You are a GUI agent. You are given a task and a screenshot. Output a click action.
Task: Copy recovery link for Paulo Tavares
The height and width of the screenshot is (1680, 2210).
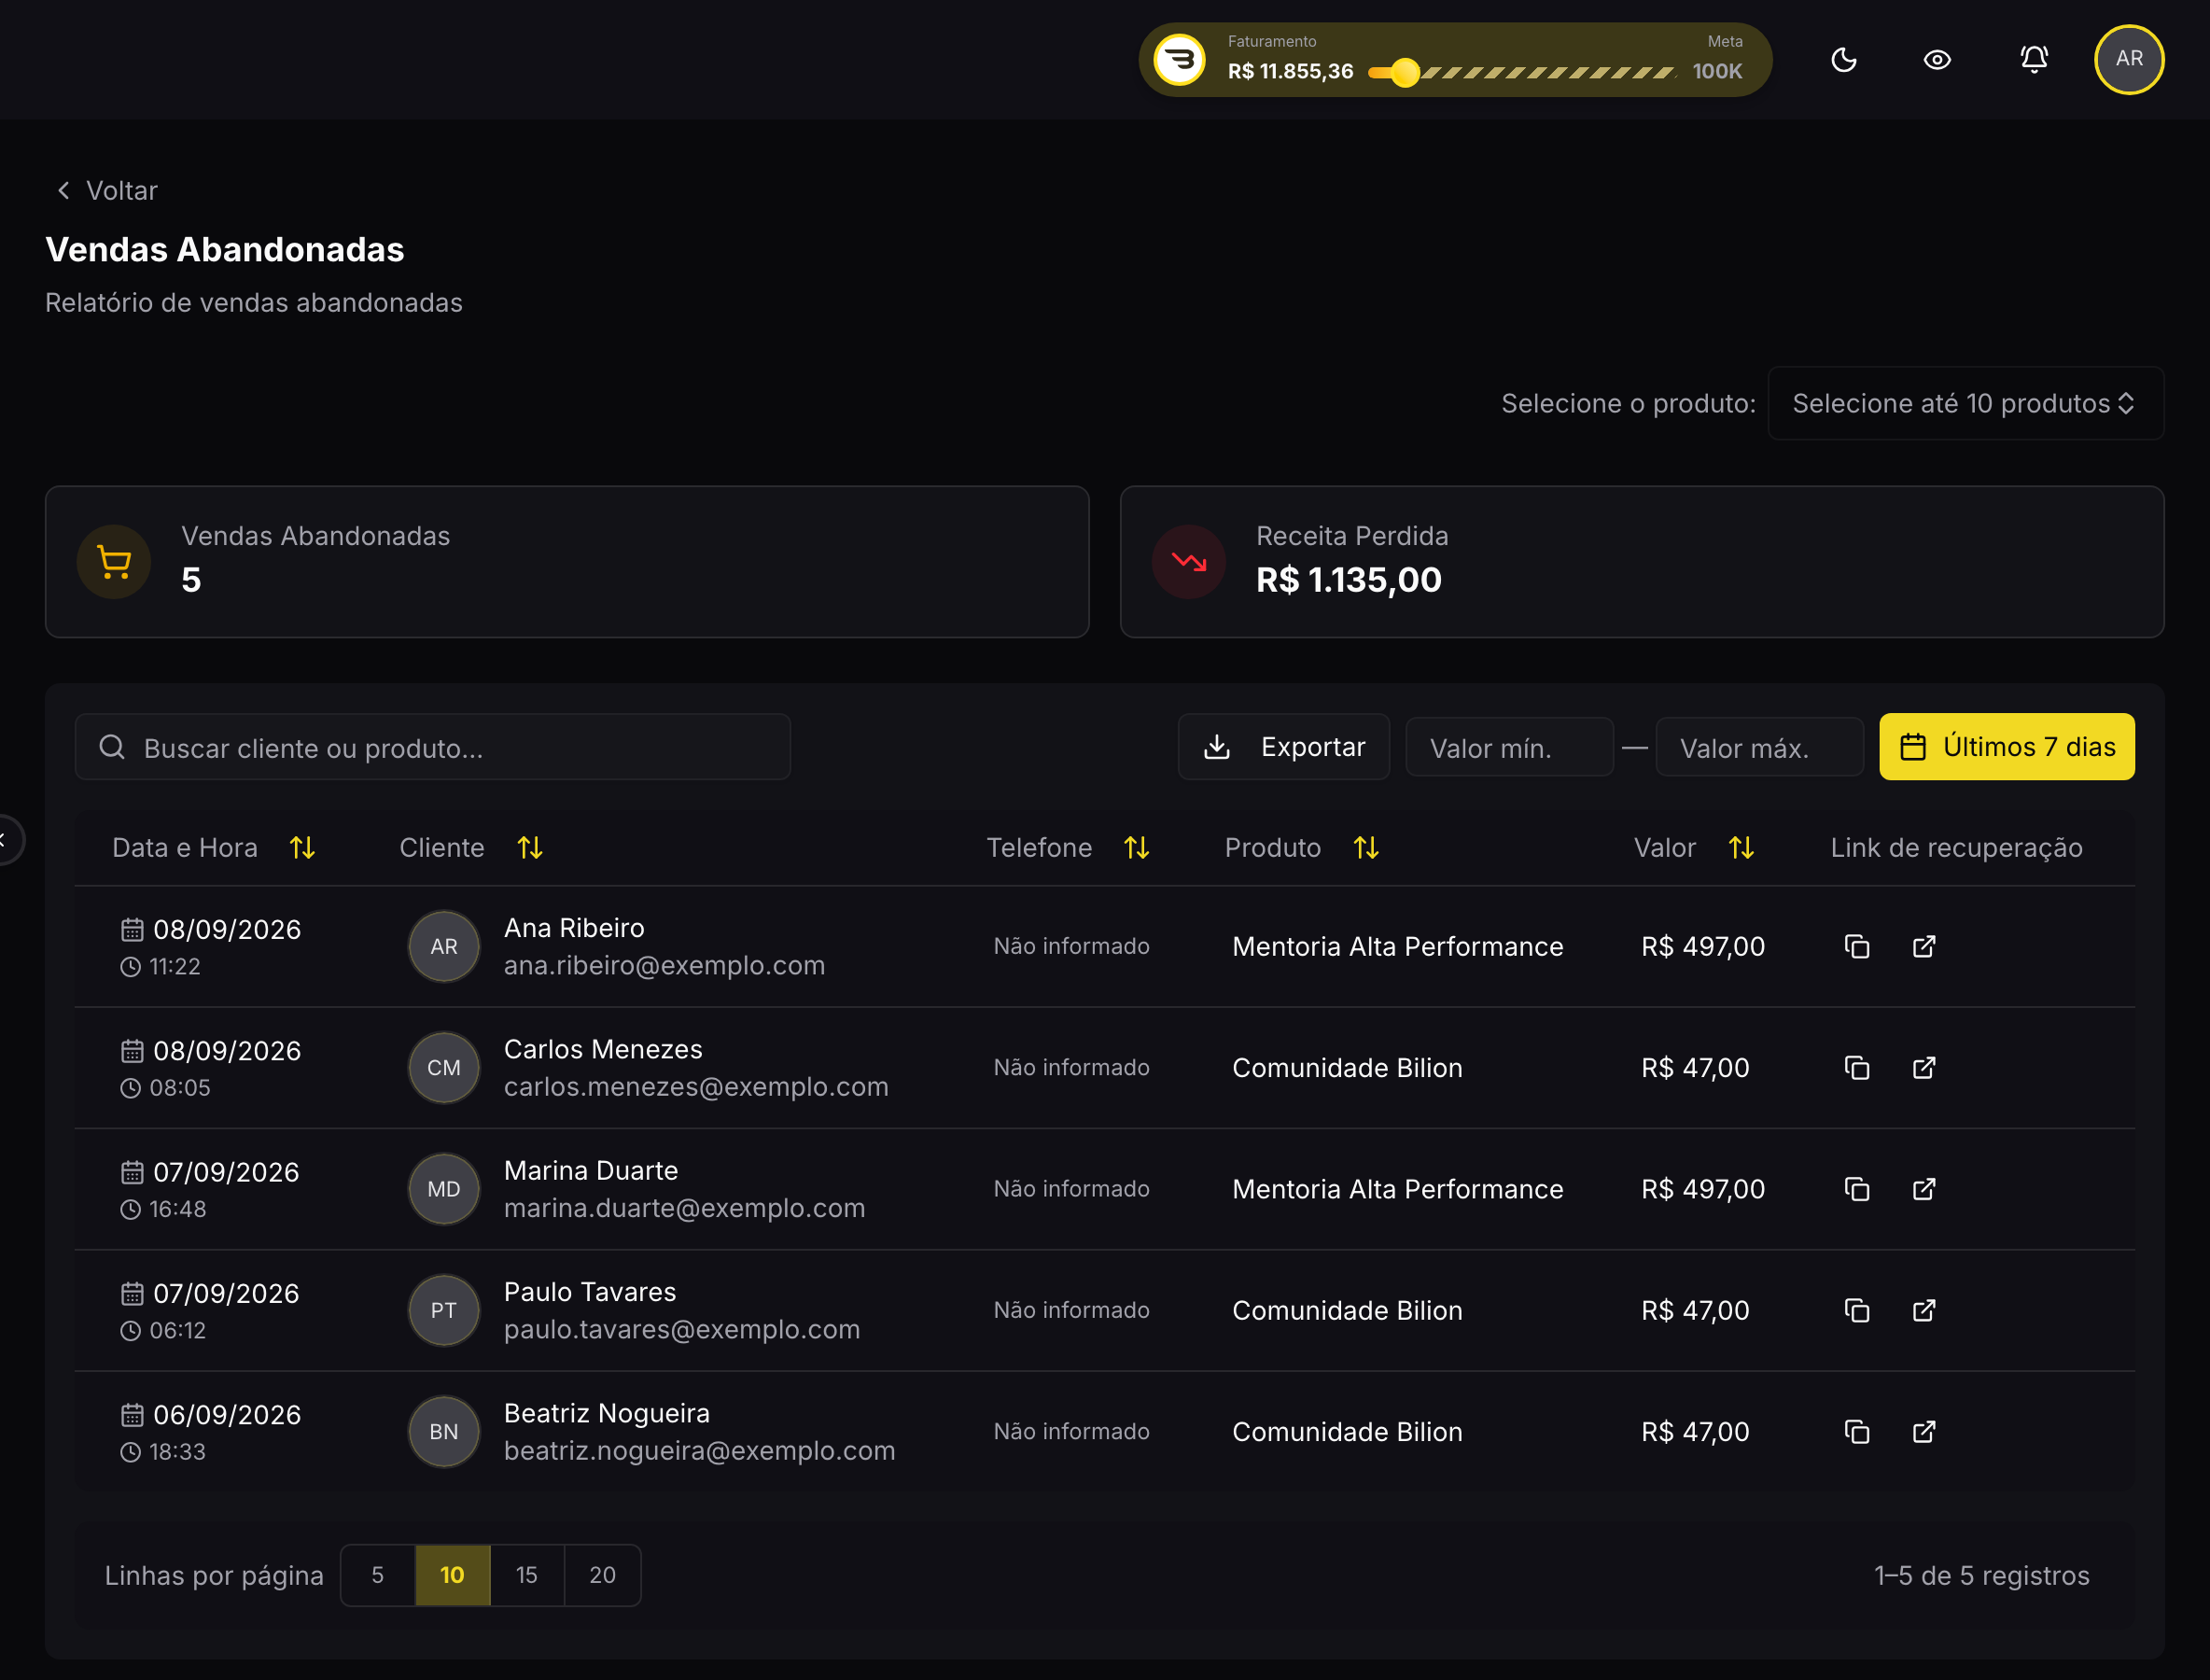point(1857,1310)
